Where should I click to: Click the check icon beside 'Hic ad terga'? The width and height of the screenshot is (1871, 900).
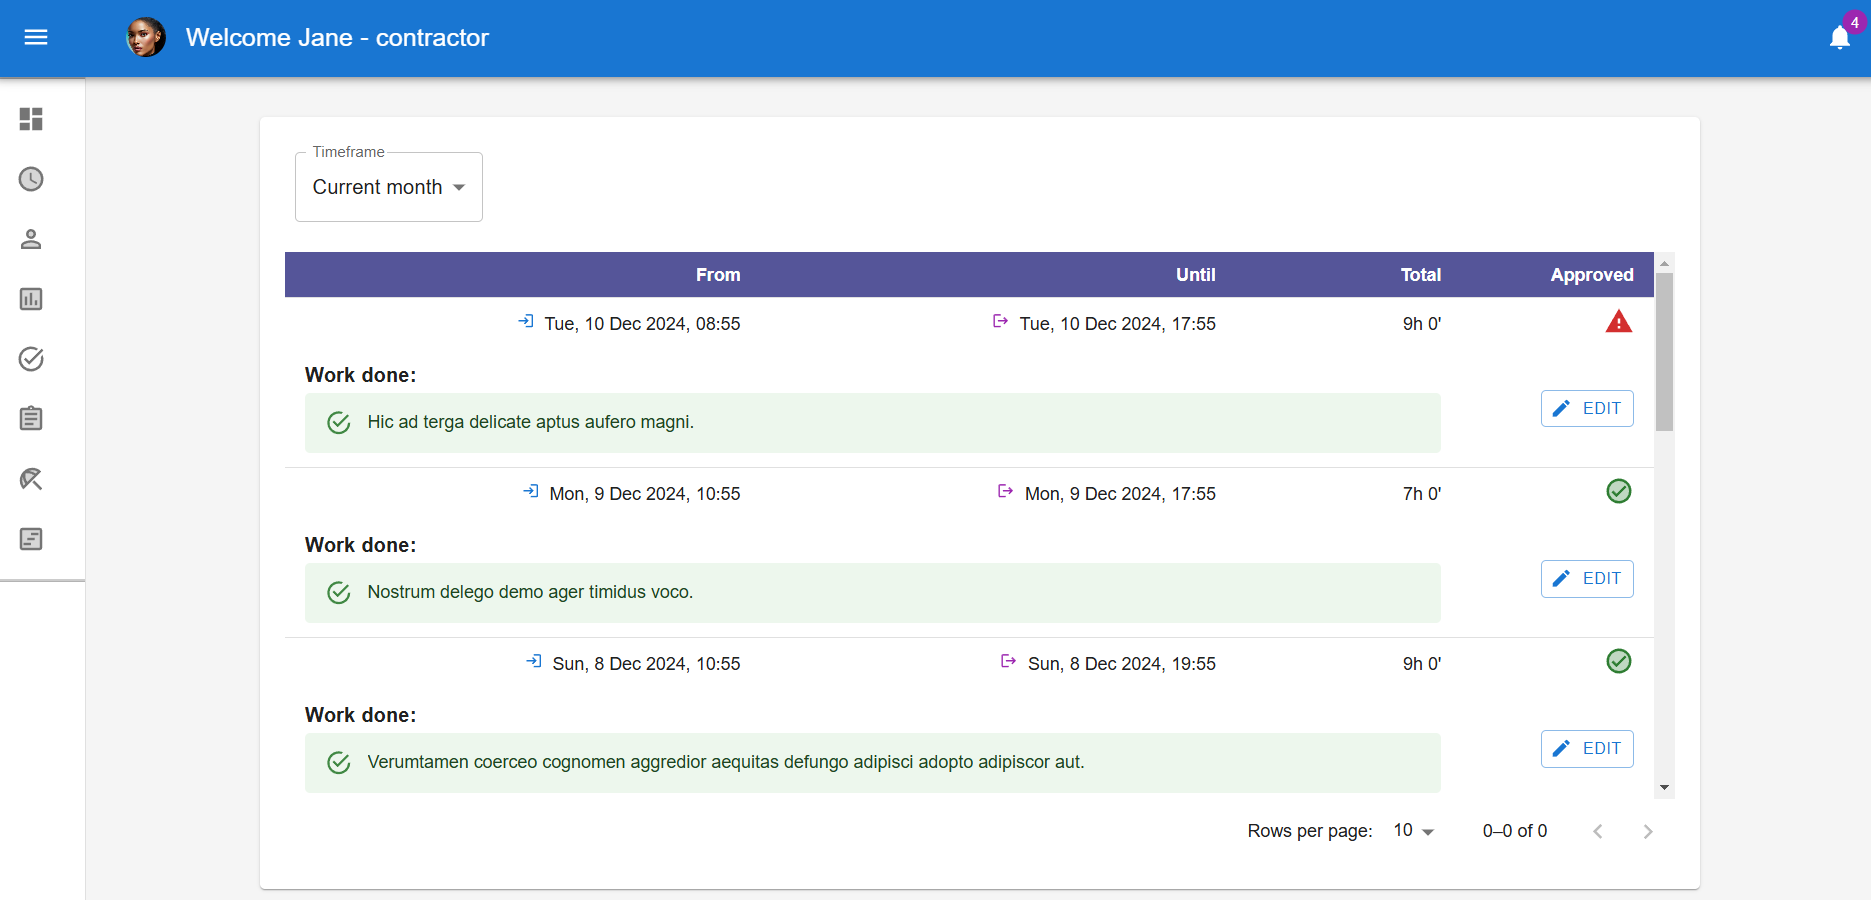339,422
